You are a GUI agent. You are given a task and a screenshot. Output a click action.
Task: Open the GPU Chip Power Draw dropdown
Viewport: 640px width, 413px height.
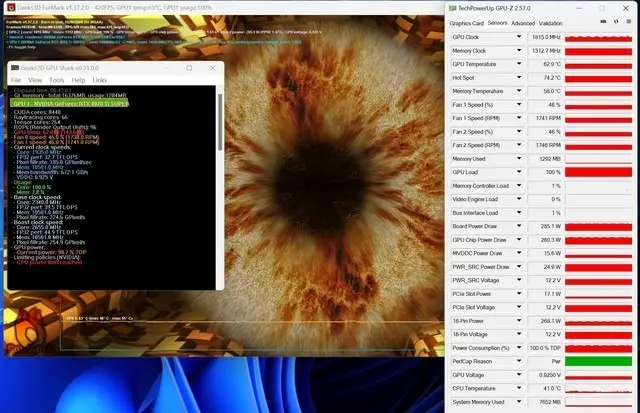[519, 239]
